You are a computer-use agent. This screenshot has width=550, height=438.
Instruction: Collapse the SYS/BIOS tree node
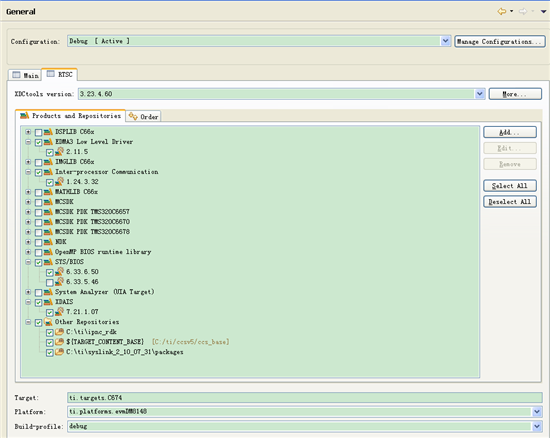(28, 262)
